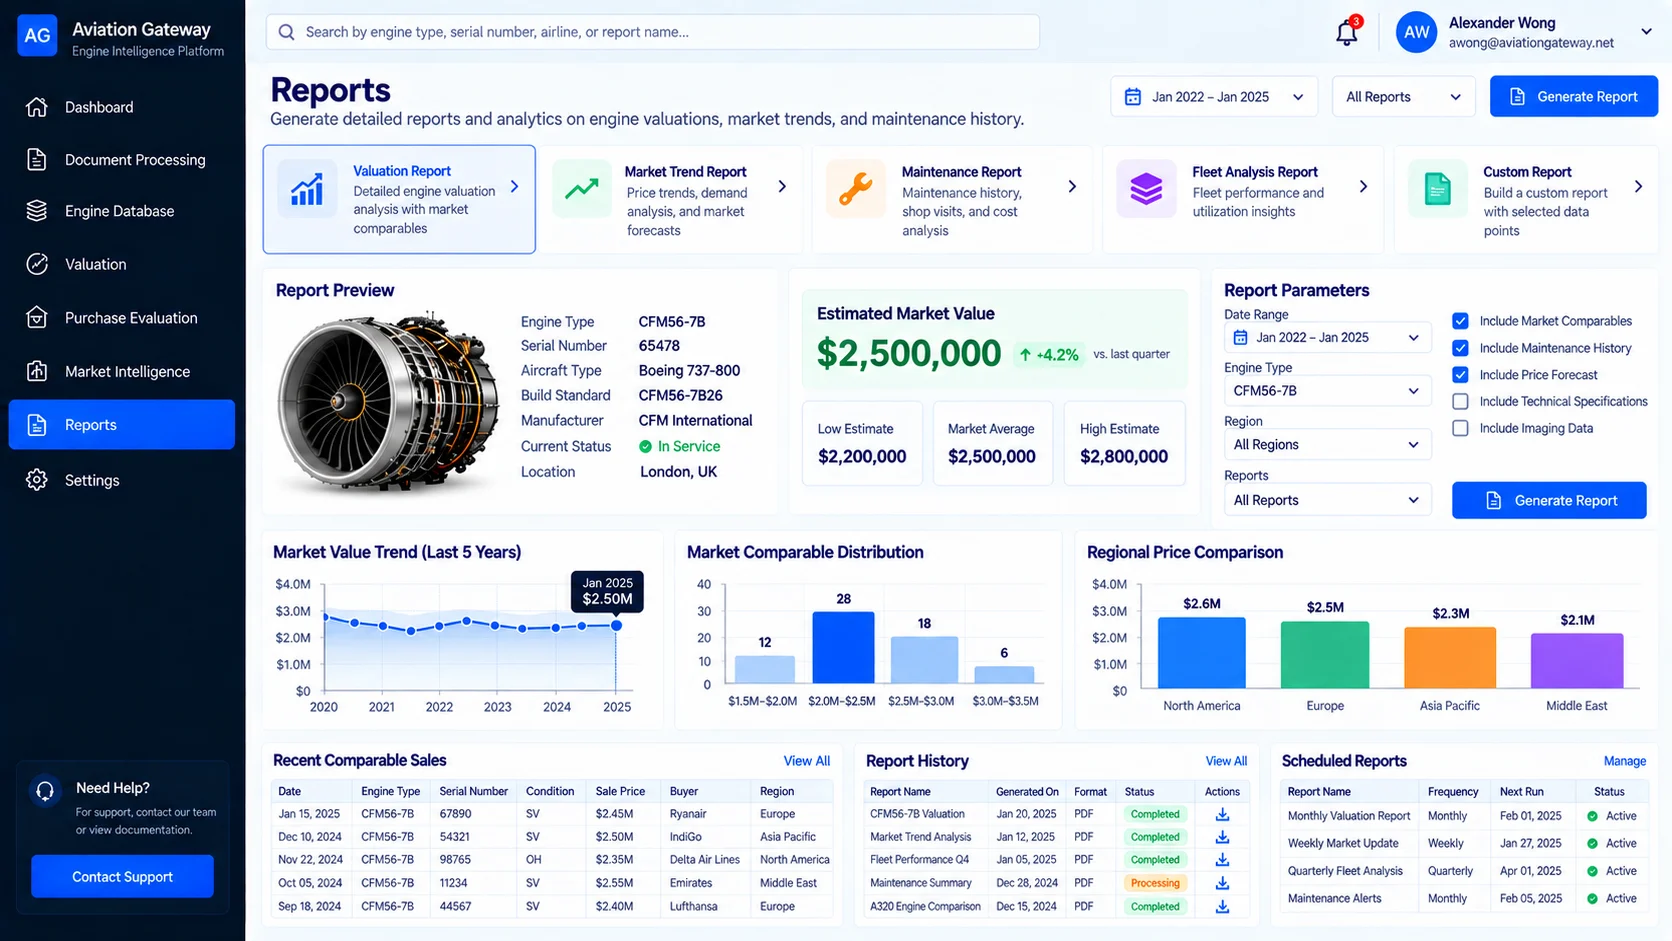Image resolution: width=1672 pixels, height=941 pixels.
Task: Click the Processing status badge
Action: pyautogui.click(x=1155, y=883)
